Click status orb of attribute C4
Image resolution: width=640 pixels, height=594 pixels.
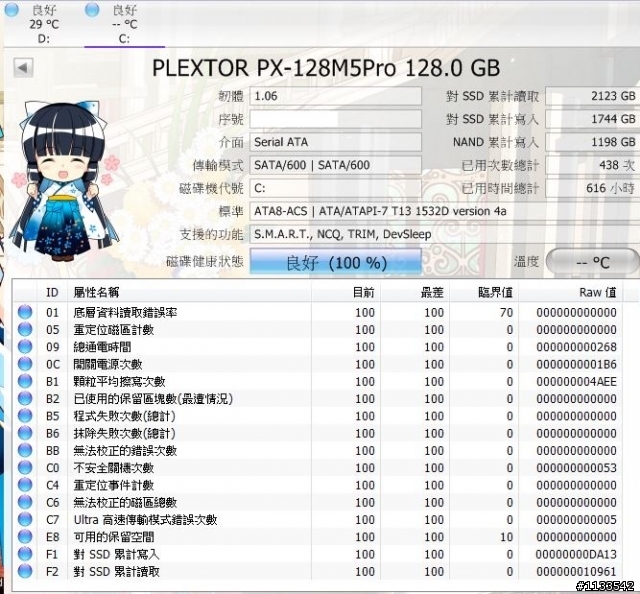pyautogui.click(x=25, y=485)
